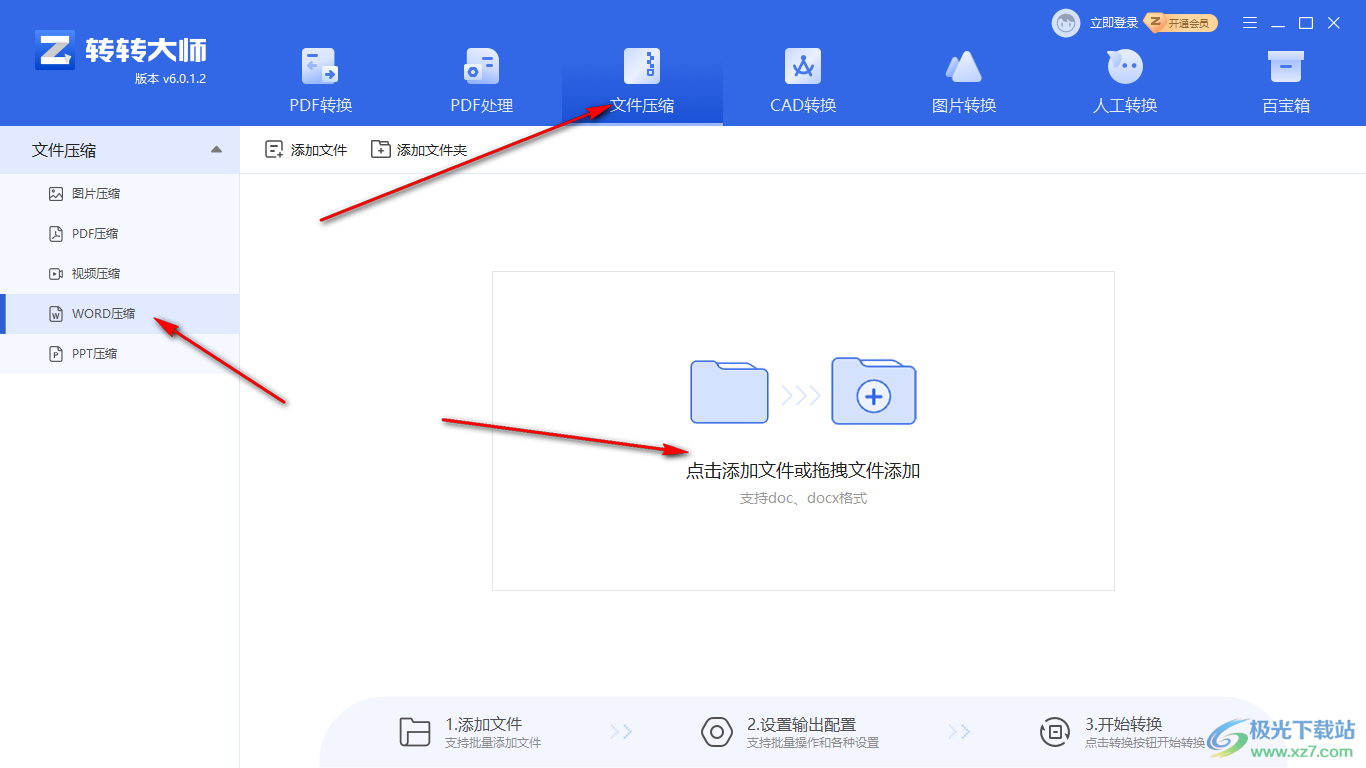Viewport: 1366px width, 768px height.
Task: Click the 开通会员 membership button
Action: pyautogui.click(x=1182, y=23)
